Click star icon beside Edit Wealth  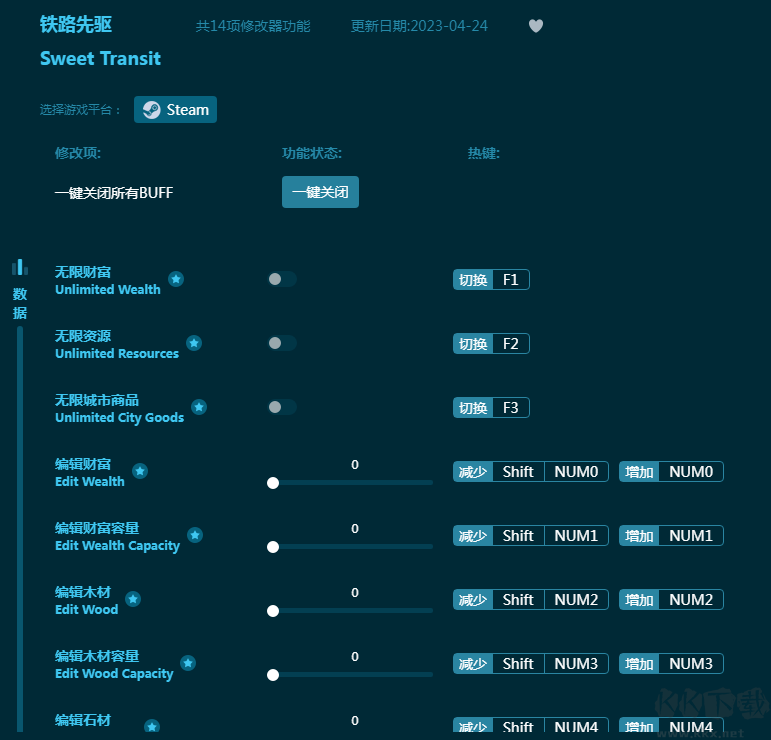[140, 471]
